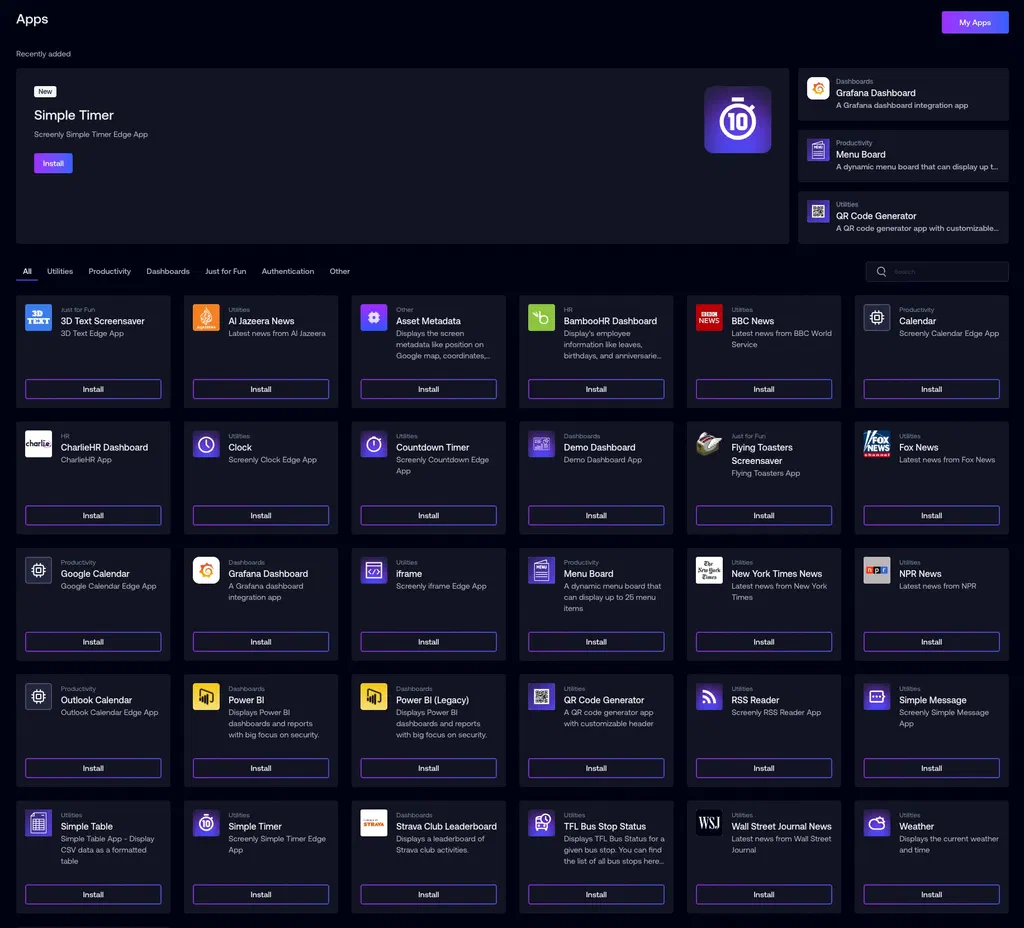Click into the app Search field

coord(936,272)
